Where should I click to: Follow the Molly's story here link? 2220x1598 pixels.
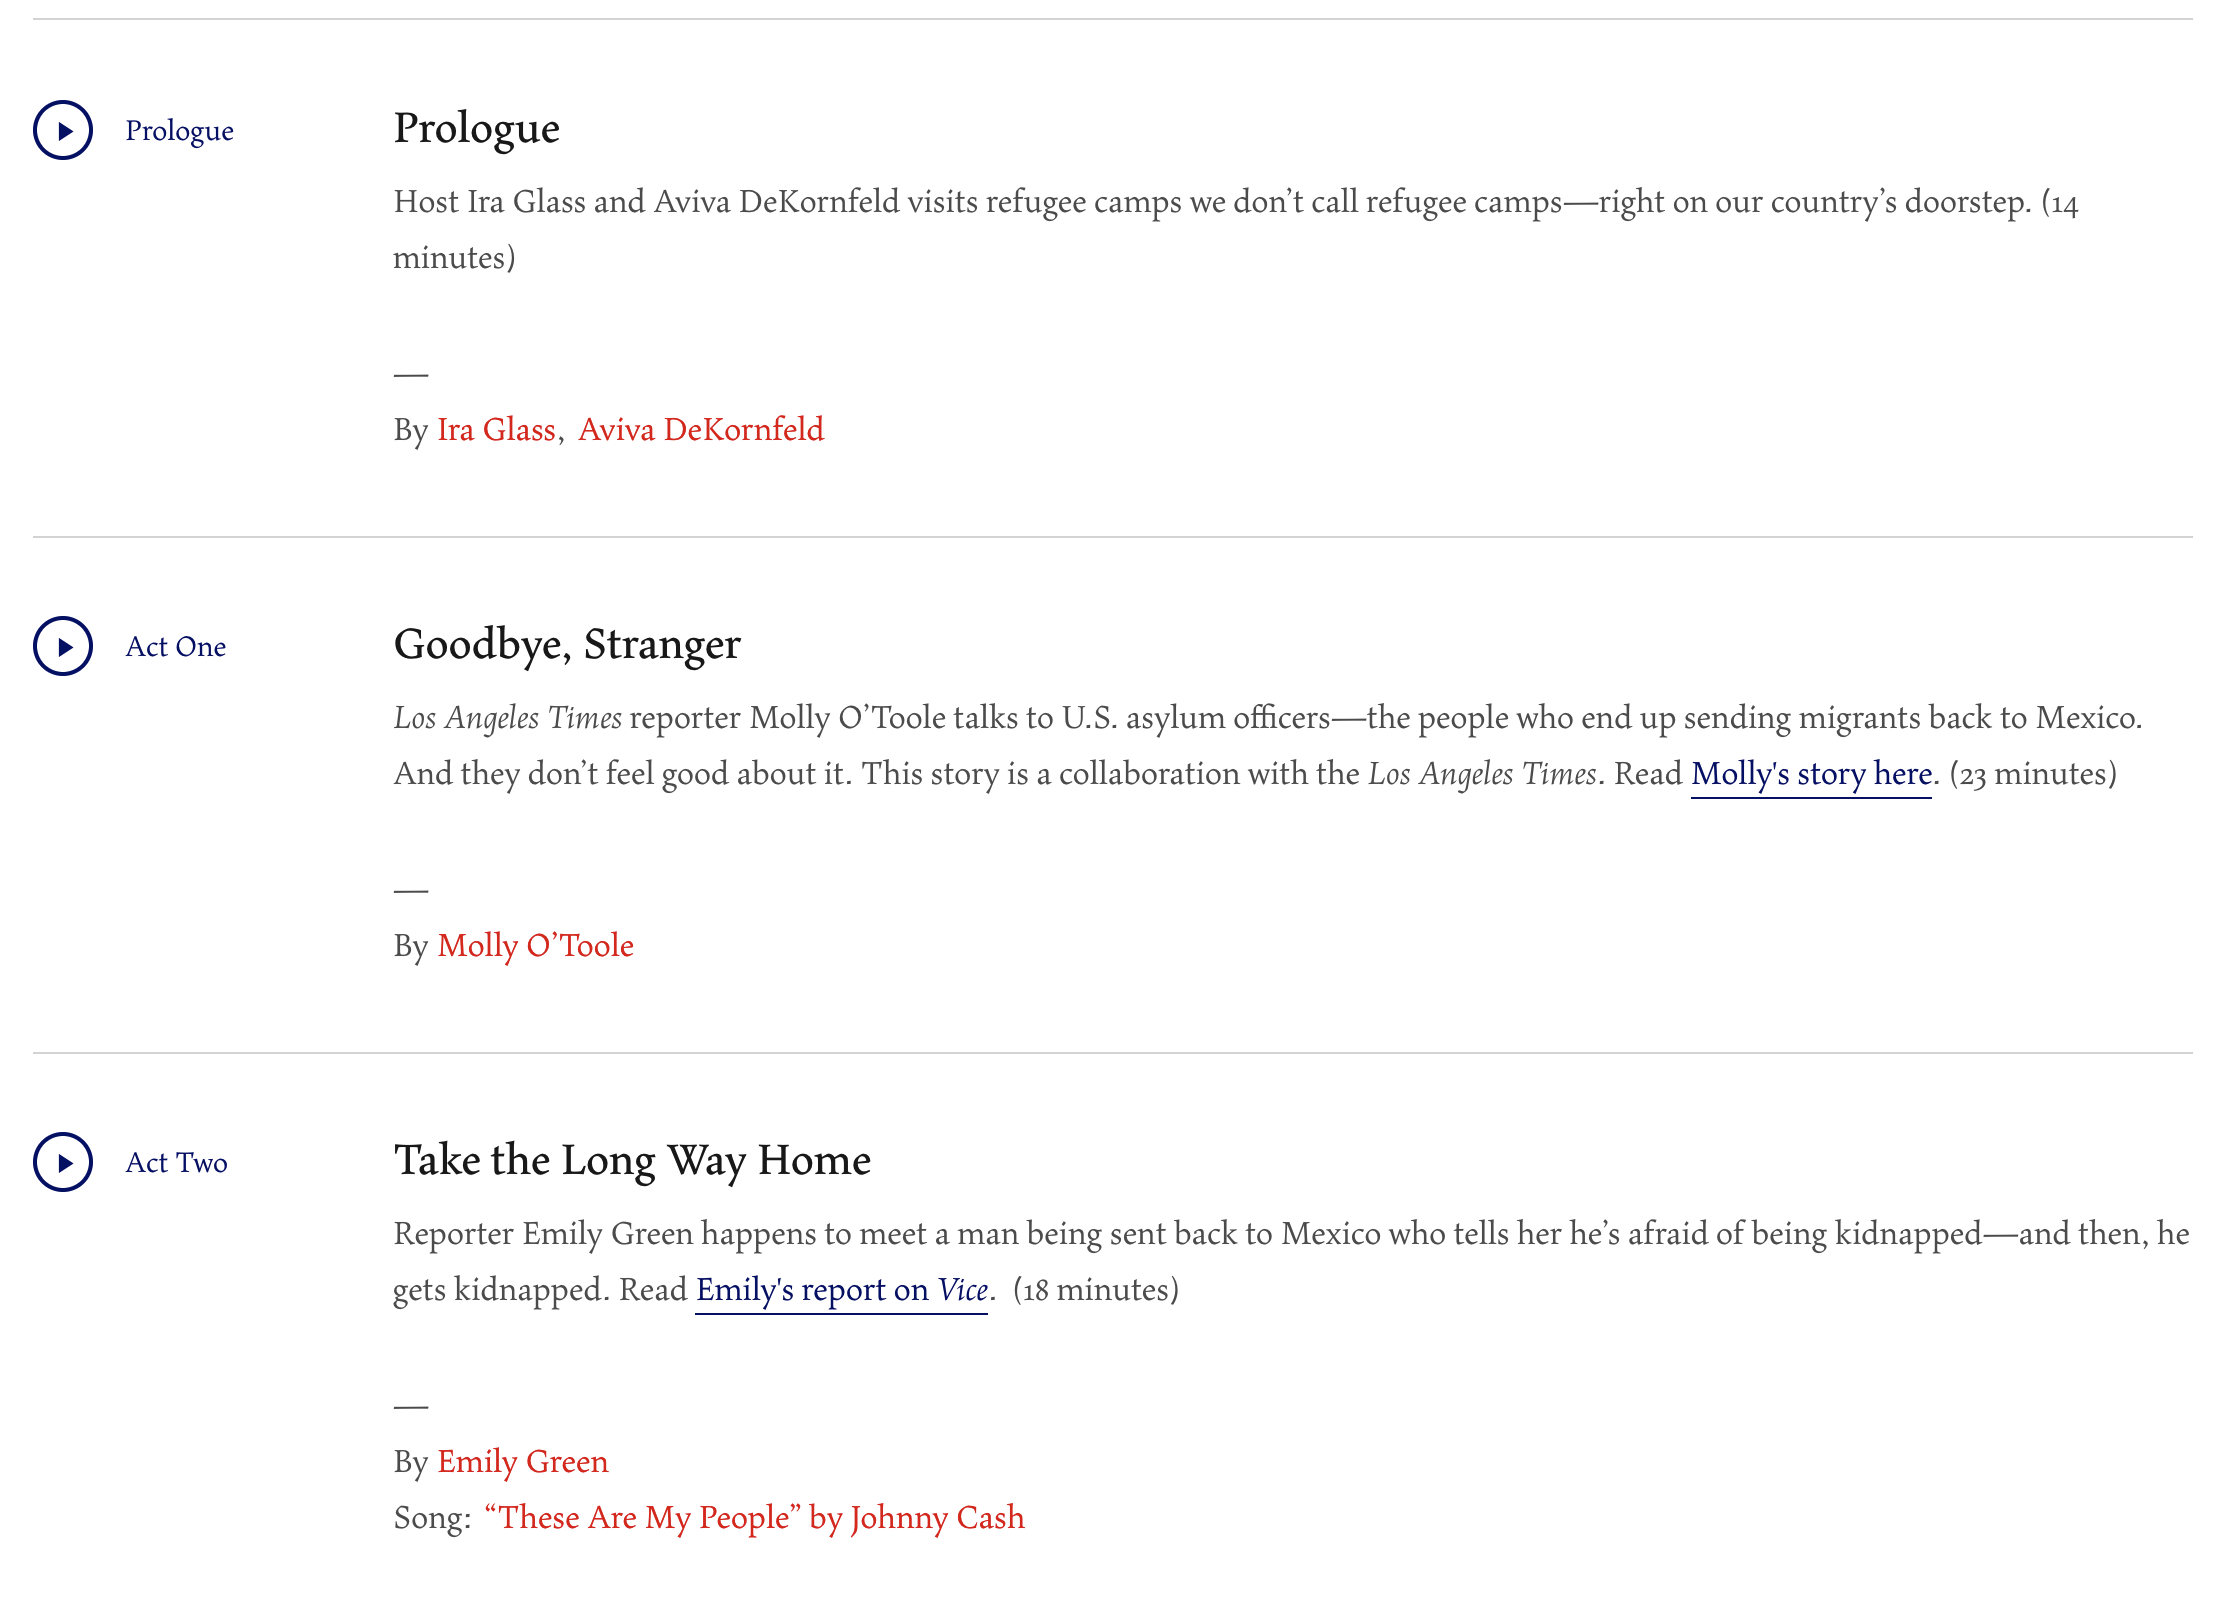point(1811,774)
